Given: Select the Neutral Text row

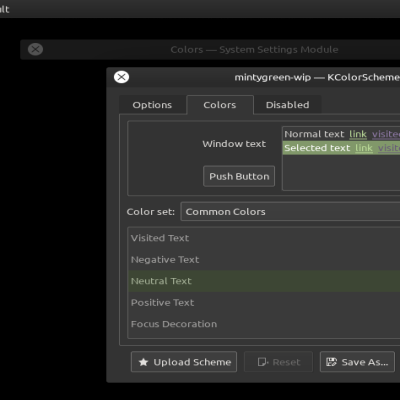Looking at the screenshot, I should click(x=264, y=281).
